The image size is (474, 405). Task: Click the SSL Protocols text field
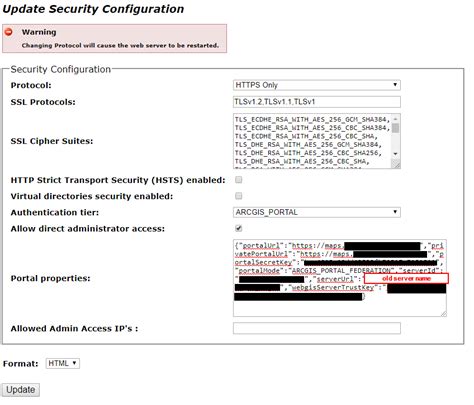coord(317,102)
